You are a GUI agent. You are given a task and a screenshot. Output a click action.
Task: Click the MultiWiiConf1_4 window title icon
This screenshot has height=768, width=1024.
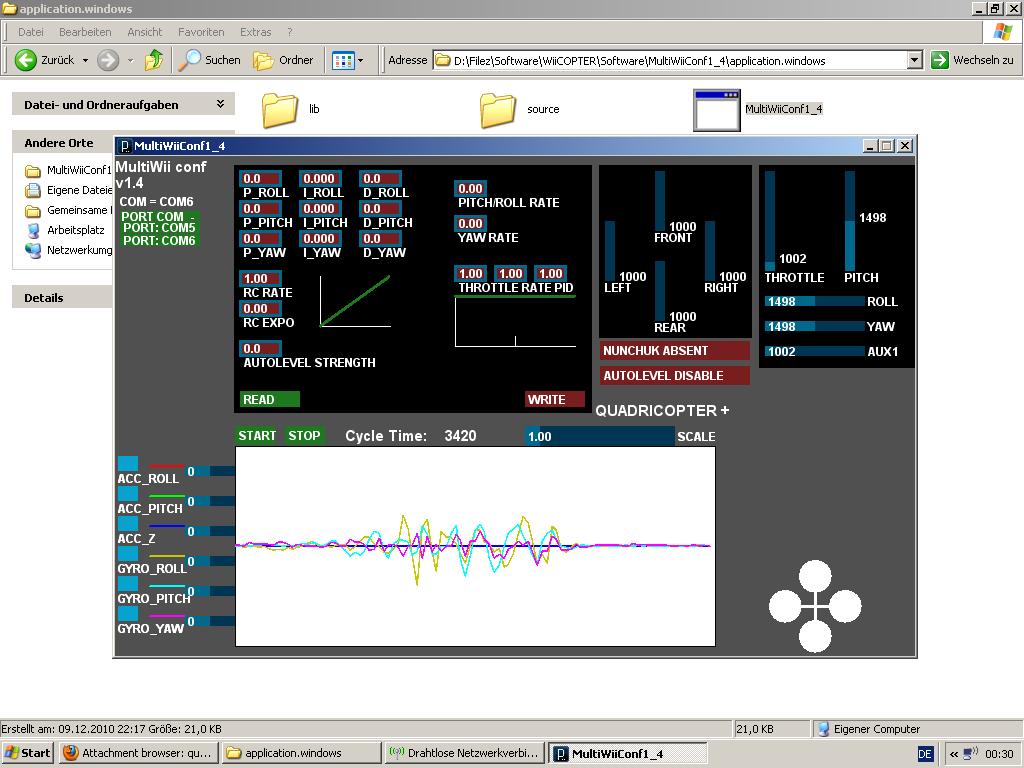pyautogui.click(x=125, y=146)
